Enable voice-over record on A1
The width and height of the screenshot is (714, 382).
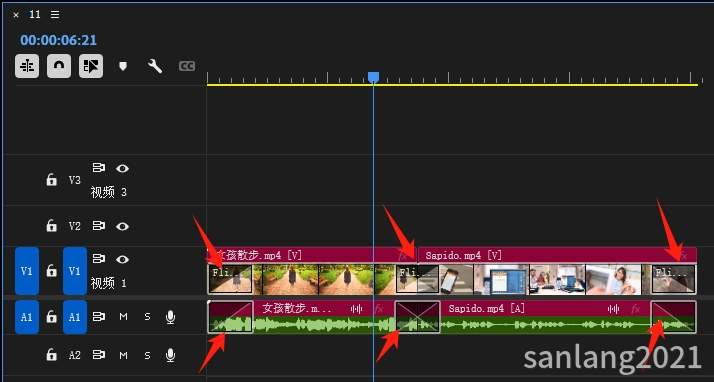coord(170,317)
